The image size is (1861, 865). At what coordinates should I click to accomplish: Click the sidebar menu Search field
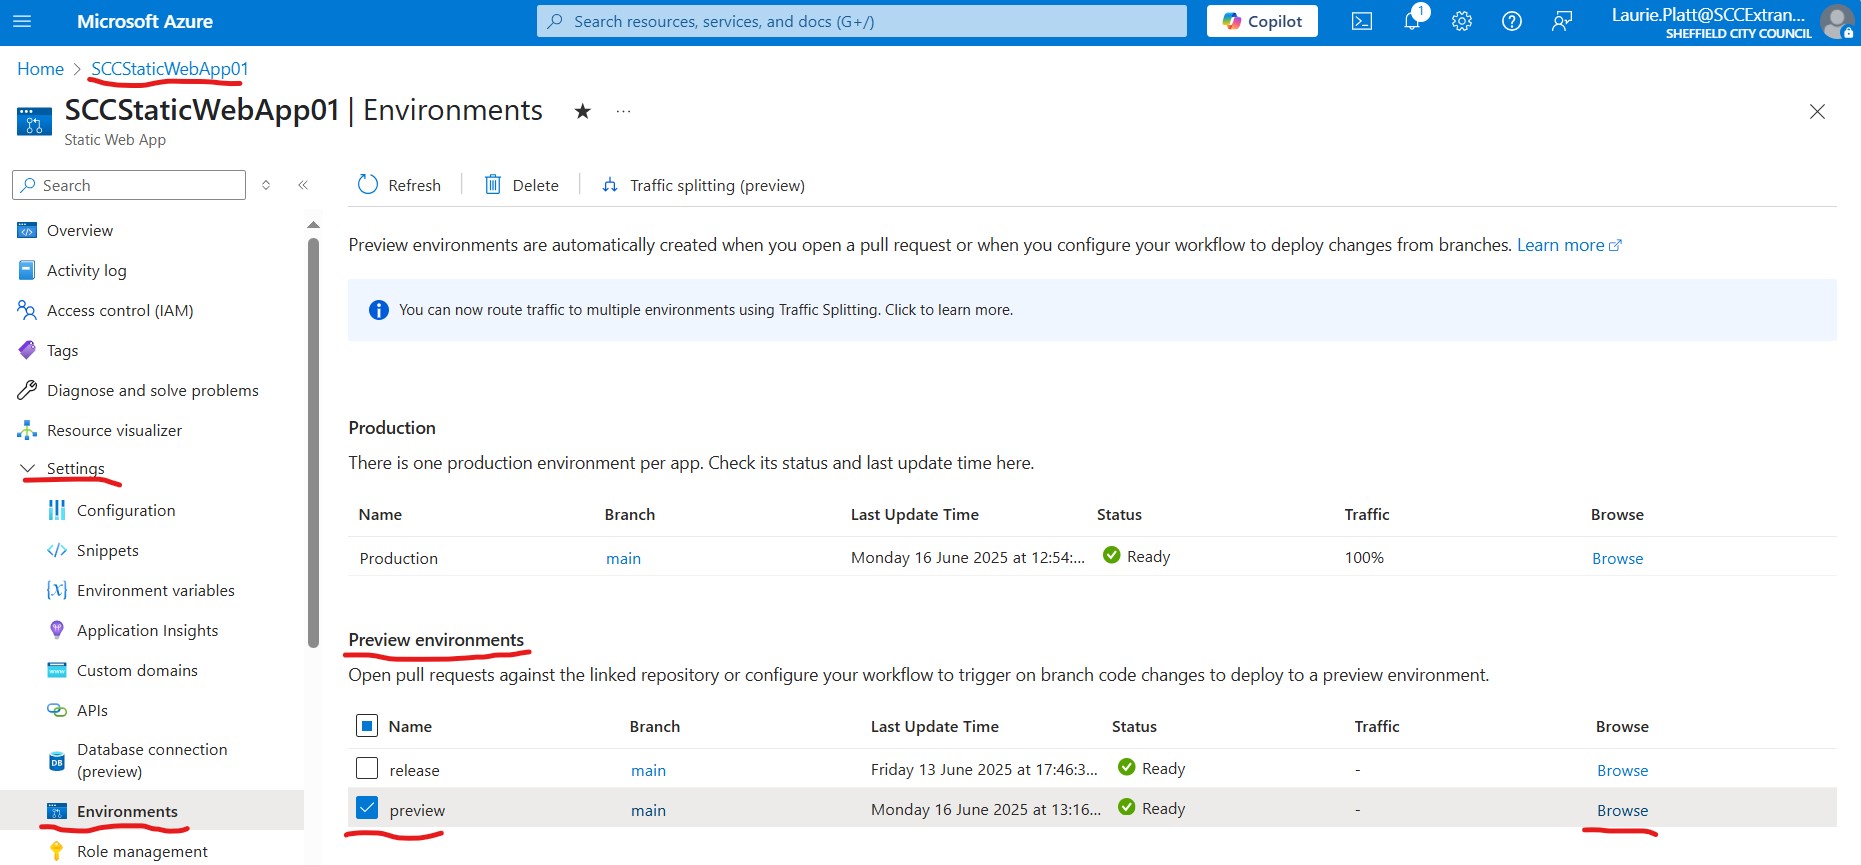click(129, 185)
